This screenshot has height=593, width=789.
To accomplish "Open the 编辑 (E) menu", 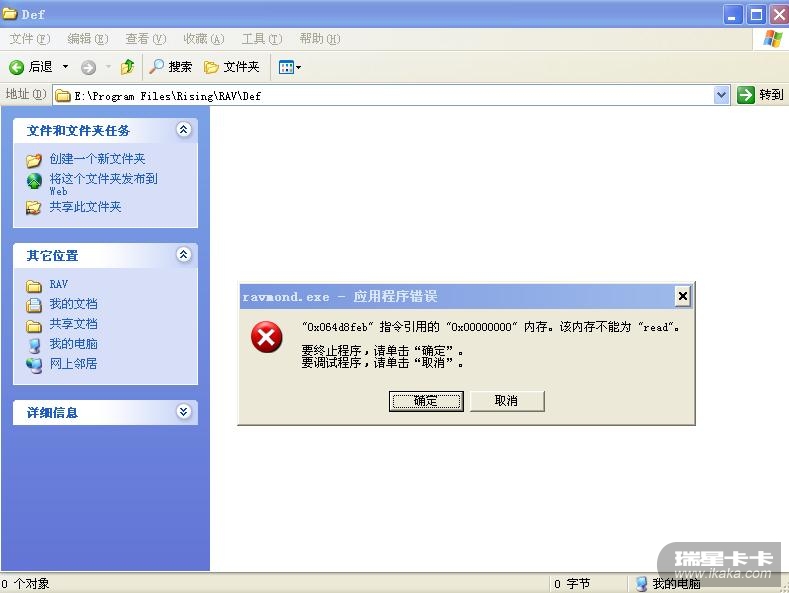I will point(88,39).
